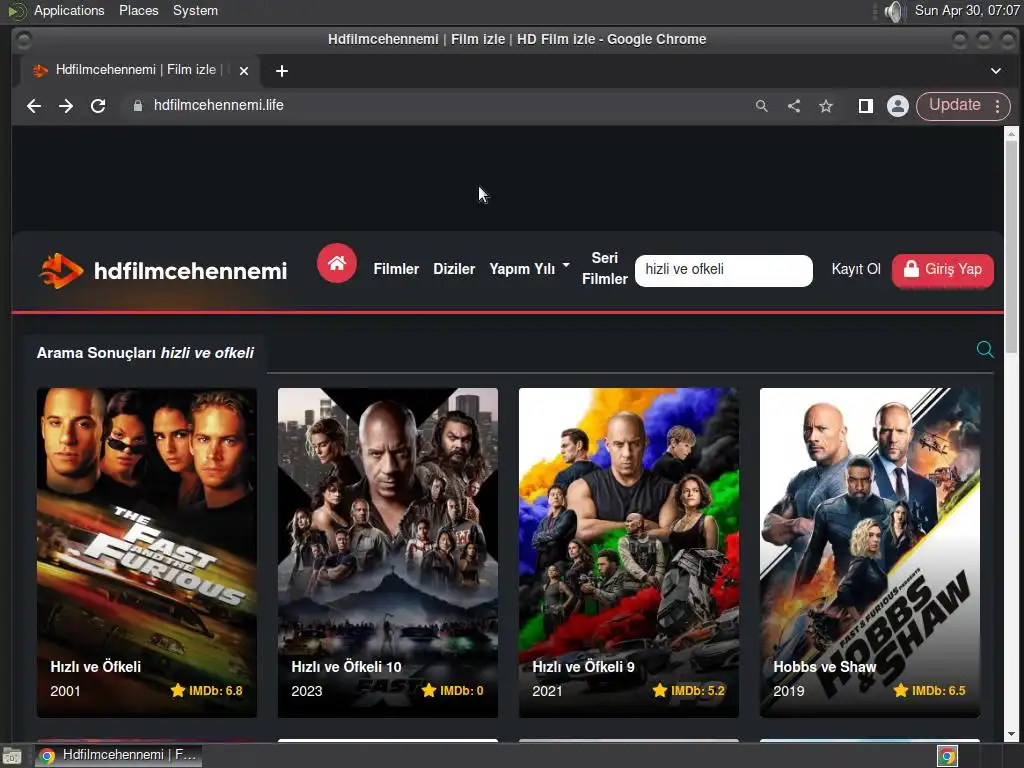The width and height of the screenshot is (1024, 768).
Task: Open Hızlı ve Öfkeli 9 poster
Action: (629, 553)
